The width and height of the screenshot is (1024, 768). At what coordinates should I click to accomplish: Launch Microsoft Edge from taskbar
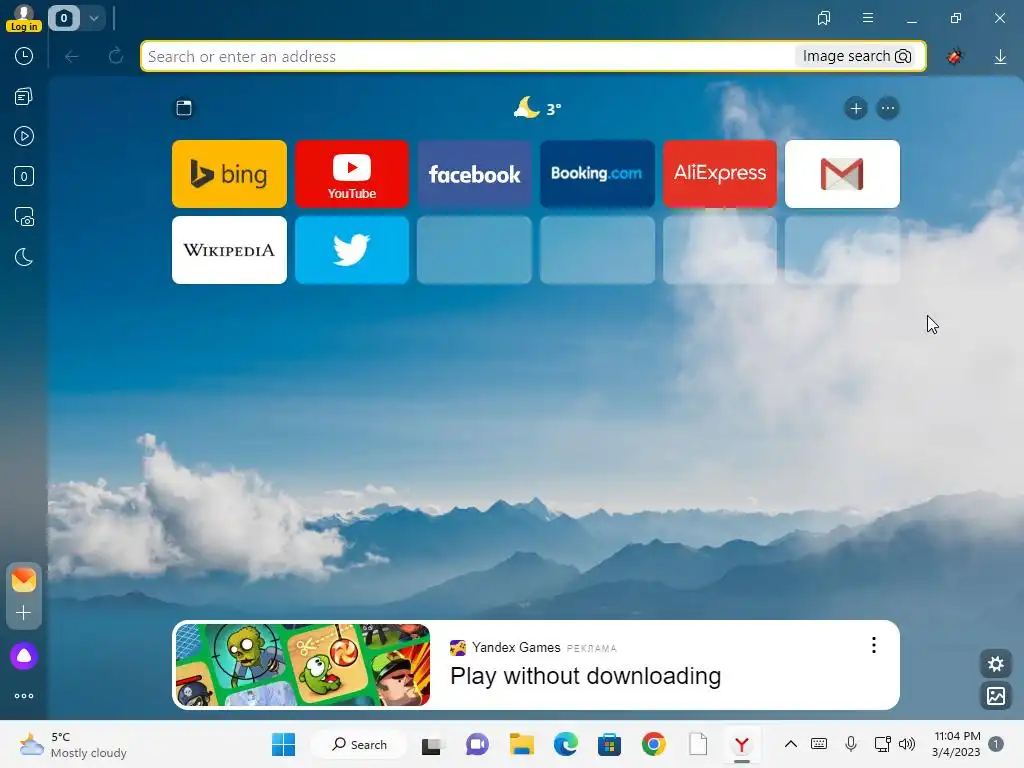pyautogui.click(x=566, y=744)
